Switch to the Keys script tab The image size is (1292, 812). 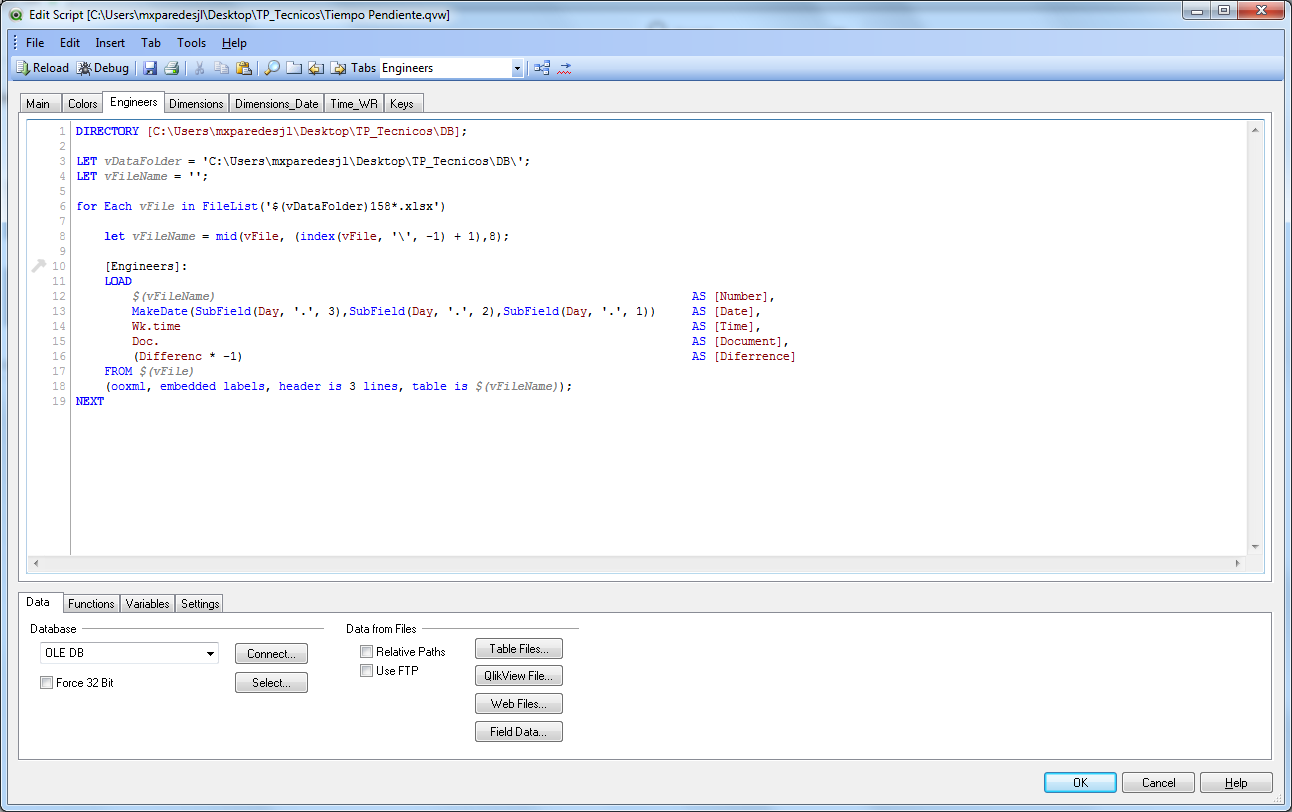point(402,103)
